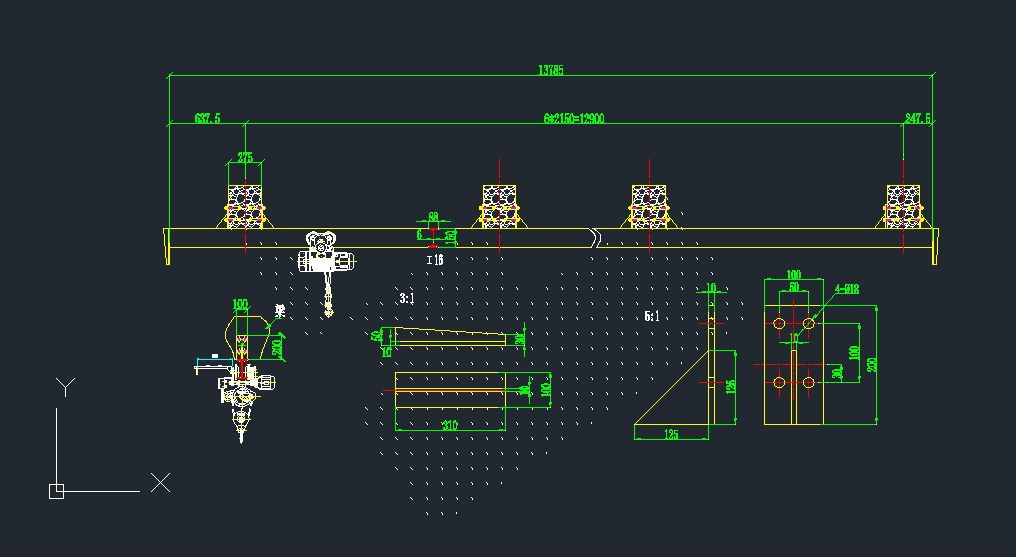Image resolution: width=1016 pixels, height=557 pixels.
Task: Click the 6x2150=12900 dimension text
Action: 574,118
